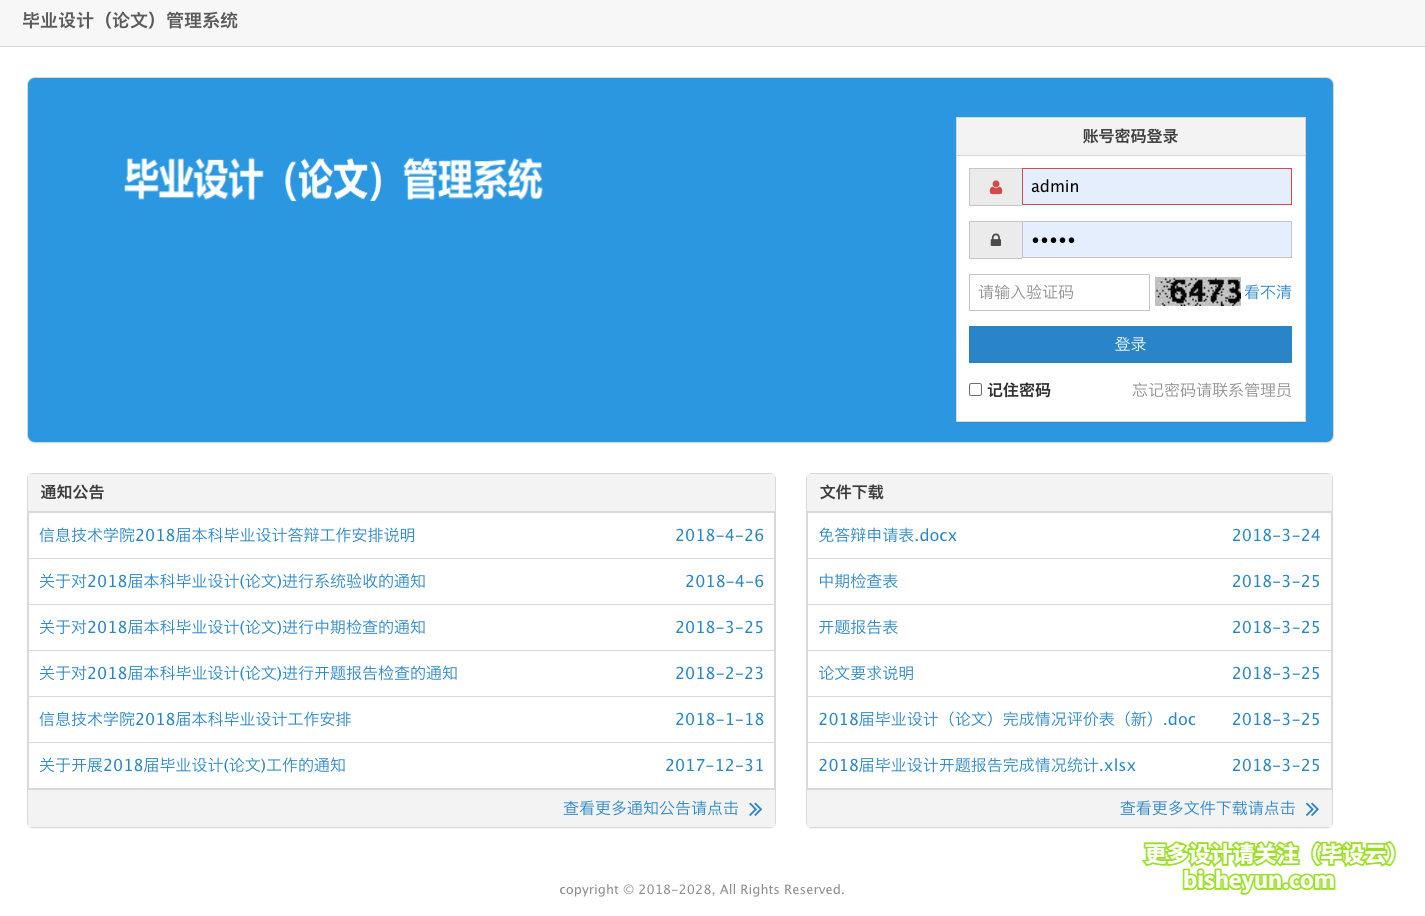
Task: Click 看不清 to refresh captcha
Action: pos(1267,292)
